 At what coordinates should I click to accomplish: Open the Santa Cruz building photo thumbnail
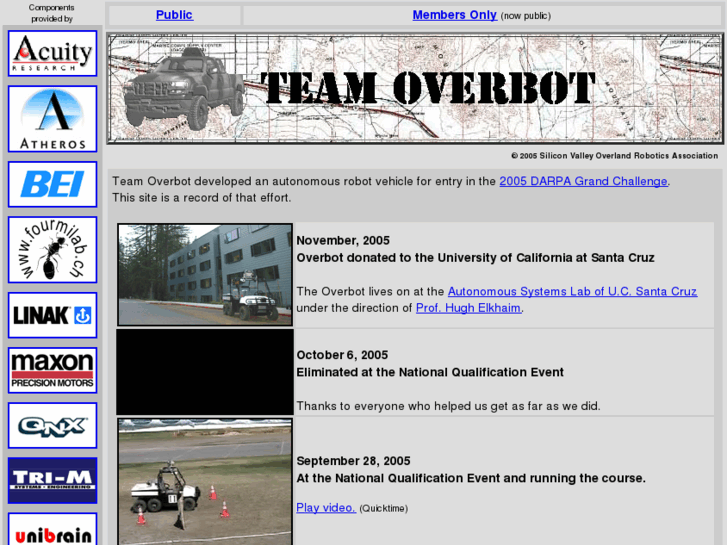click(x=205, y=275)
